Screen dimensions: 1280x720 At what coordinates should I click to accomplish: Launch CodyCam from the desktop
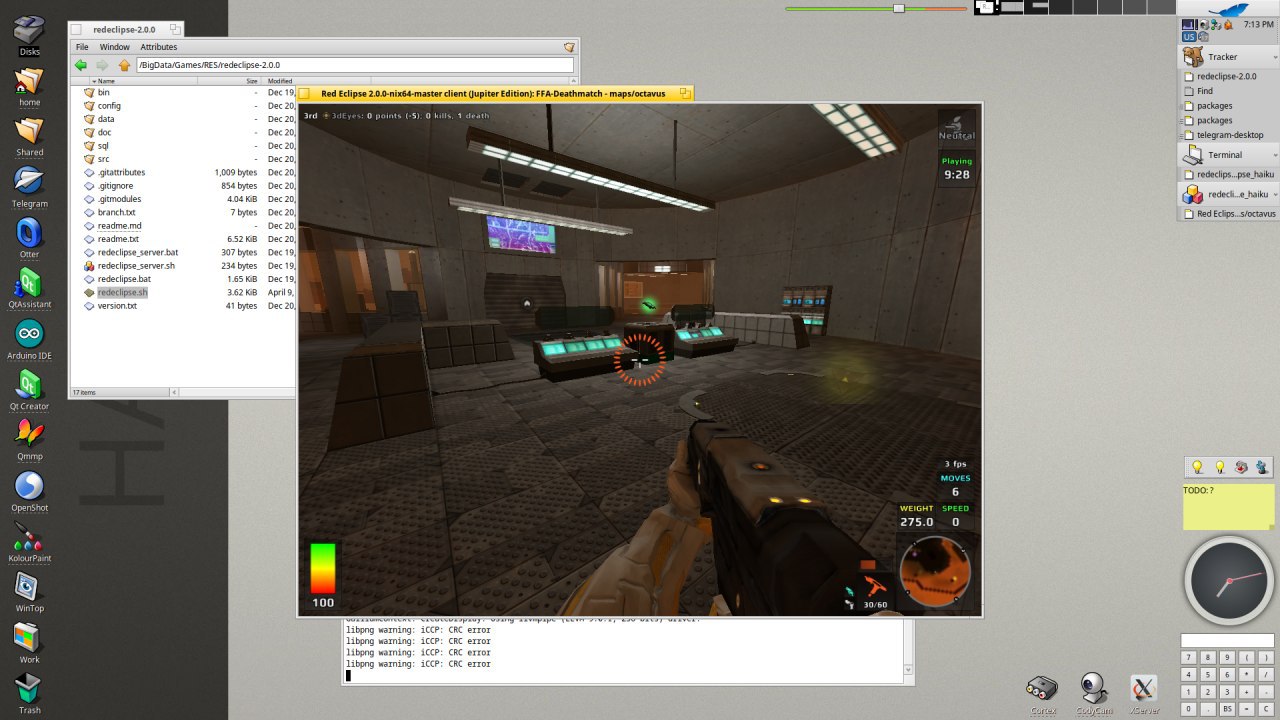(x=1094, y=691)
